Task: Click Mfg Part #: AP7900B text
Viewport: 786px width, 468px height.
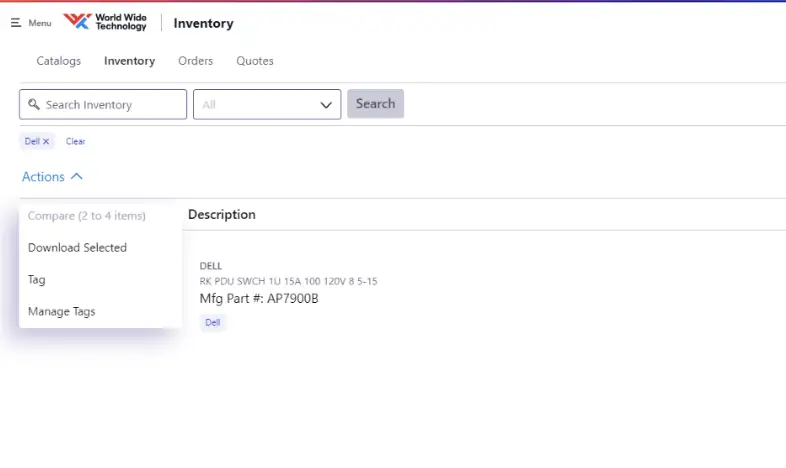Action: 259,299
